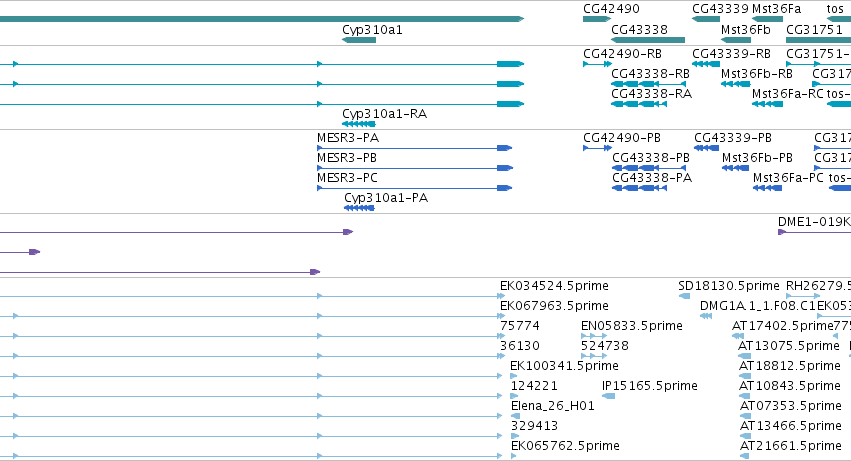
Task: Select the CG43339-RB transcript glyph
Action: pyautogui.click(x=706, y=64)
